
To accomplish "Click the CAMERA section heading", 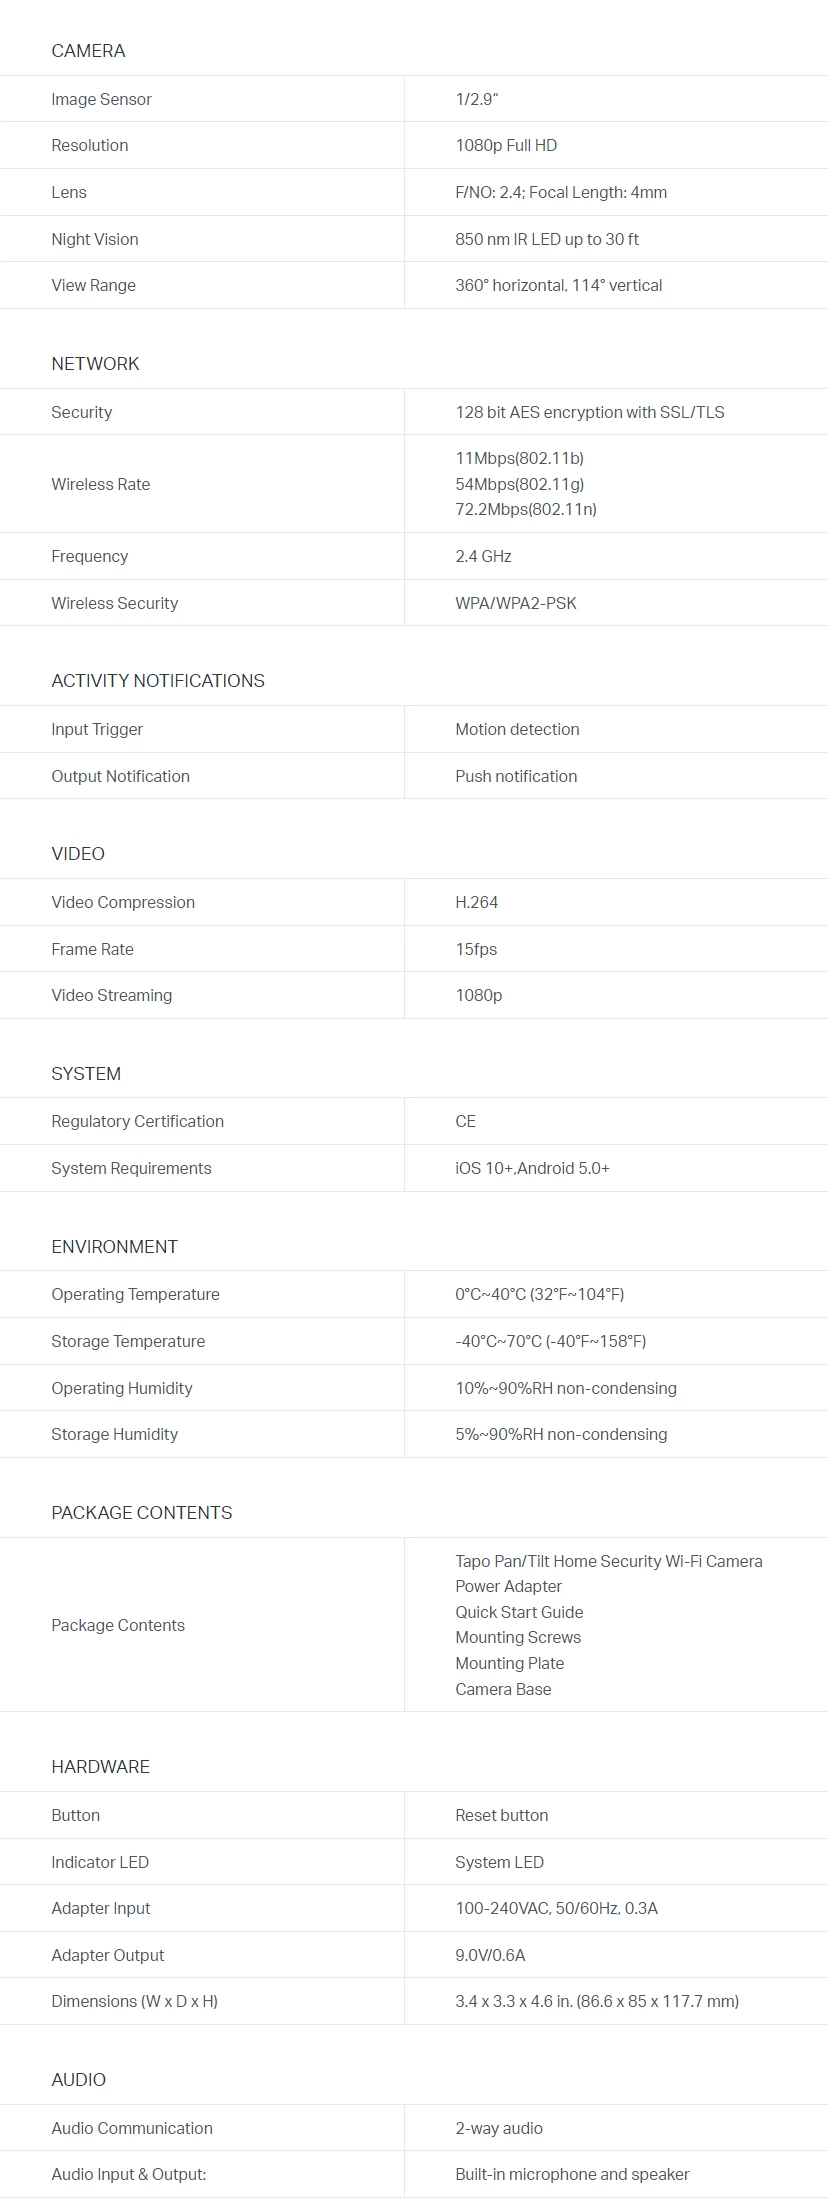I will pos(88,51).
